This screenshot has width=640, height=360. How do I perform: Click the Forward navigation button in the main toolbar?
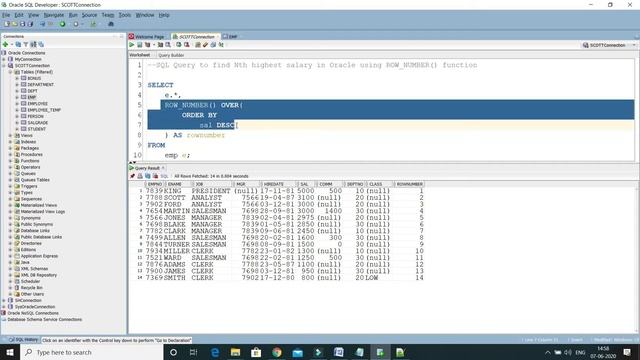[x=76, y=24]
